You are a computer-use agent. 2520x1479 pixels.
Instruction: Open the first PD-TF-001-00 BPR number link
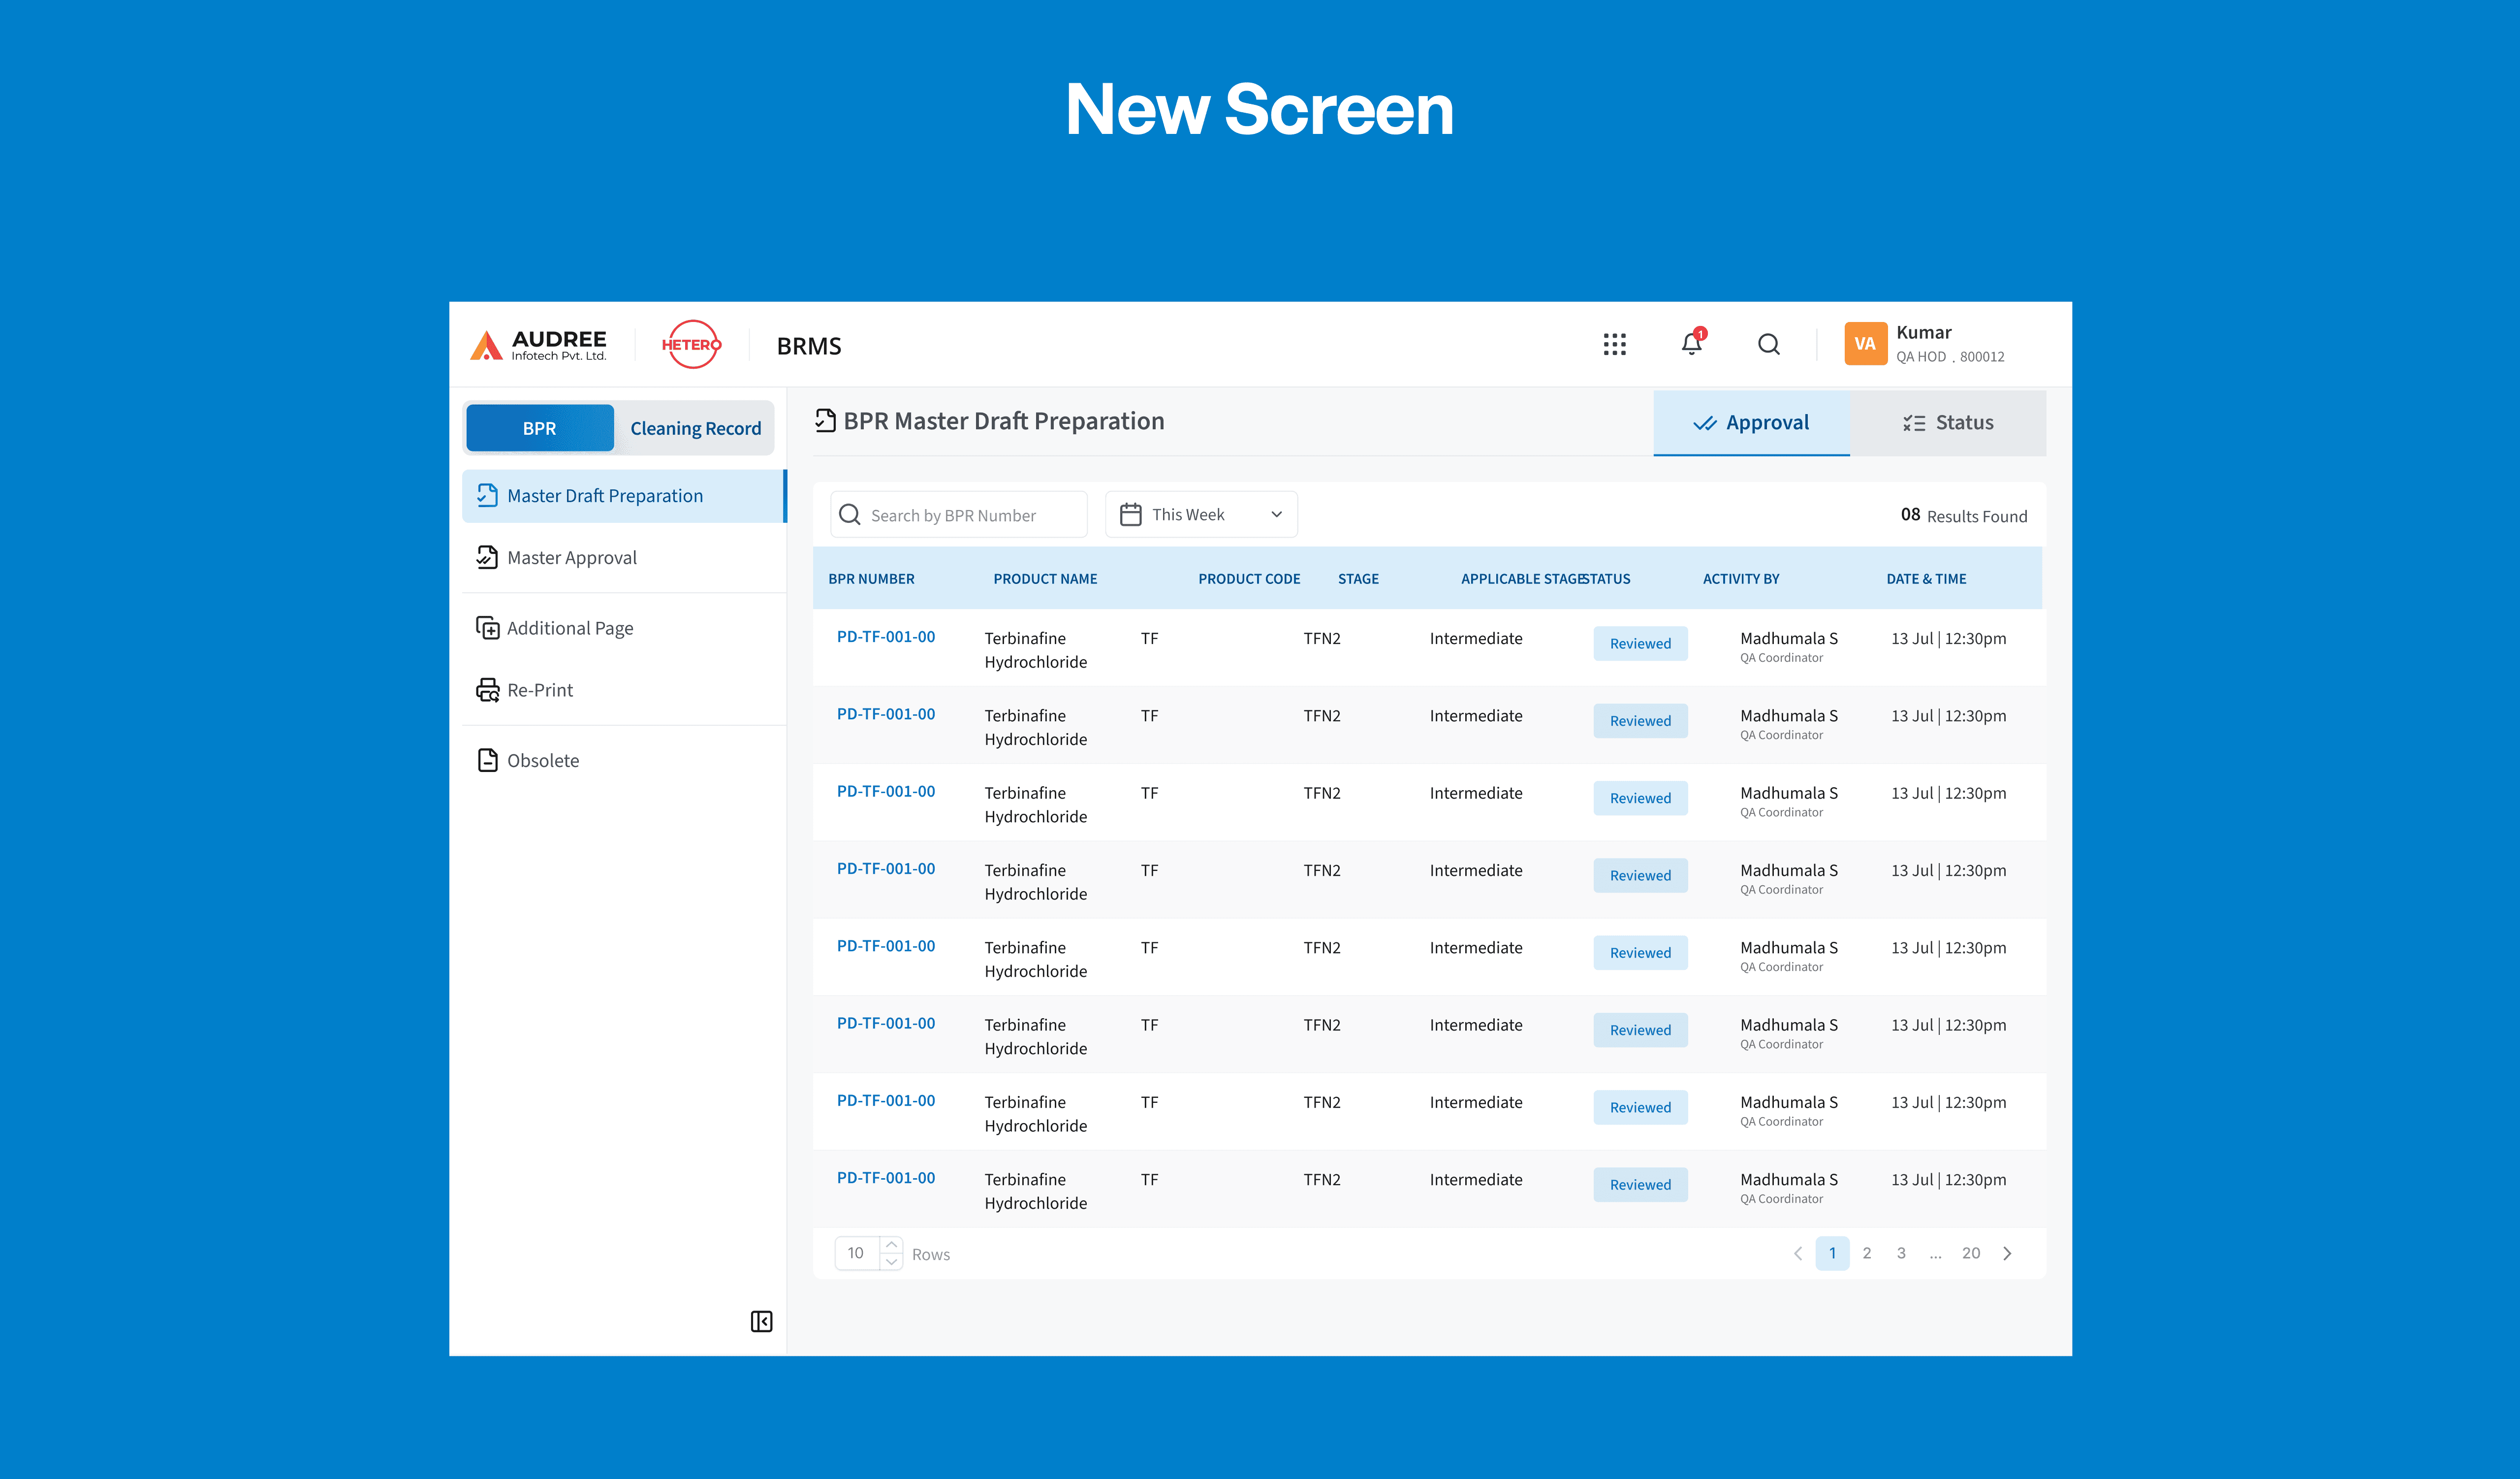tap(886, 636)
